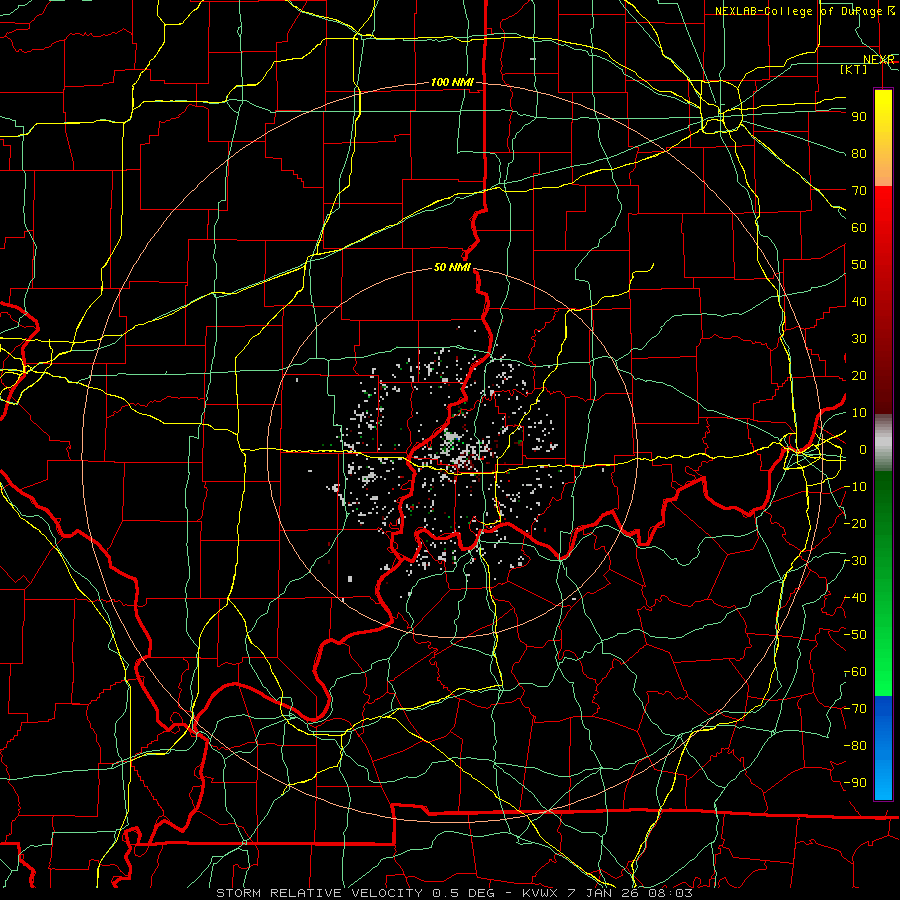Click the -30 value on the velocity scale
Viewport: 900px width, 900px height.
[x=856, y=561]
